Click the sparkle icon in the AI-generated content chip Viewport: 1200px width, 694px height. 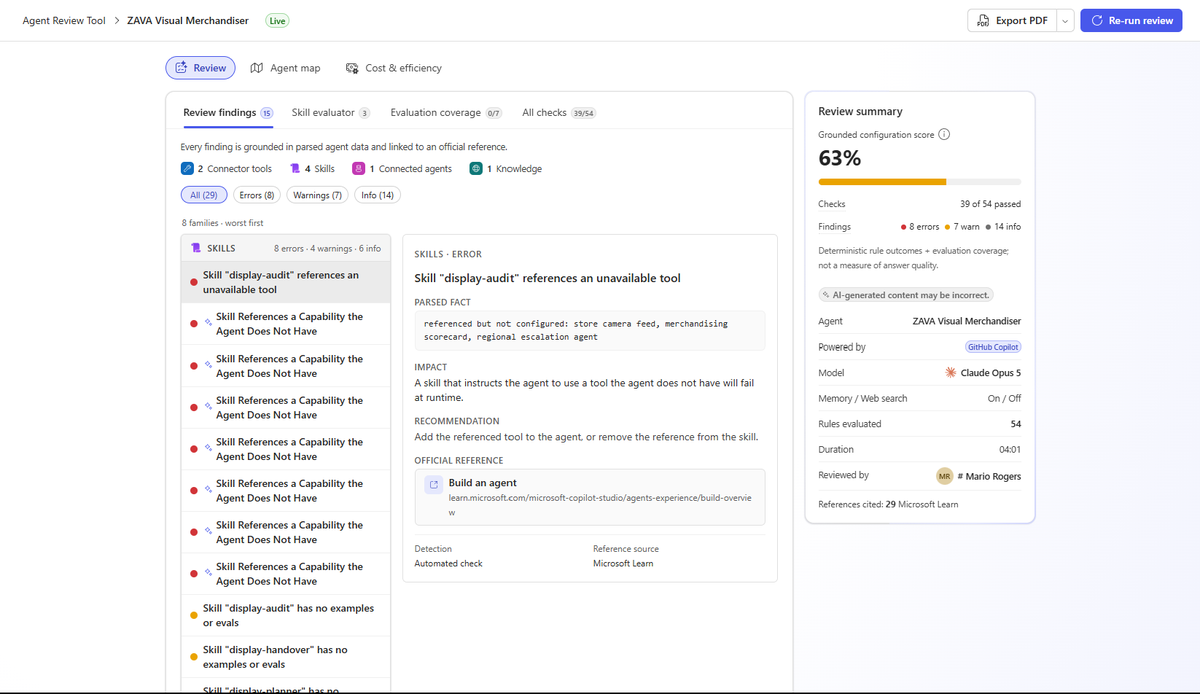tap(826, 295)
